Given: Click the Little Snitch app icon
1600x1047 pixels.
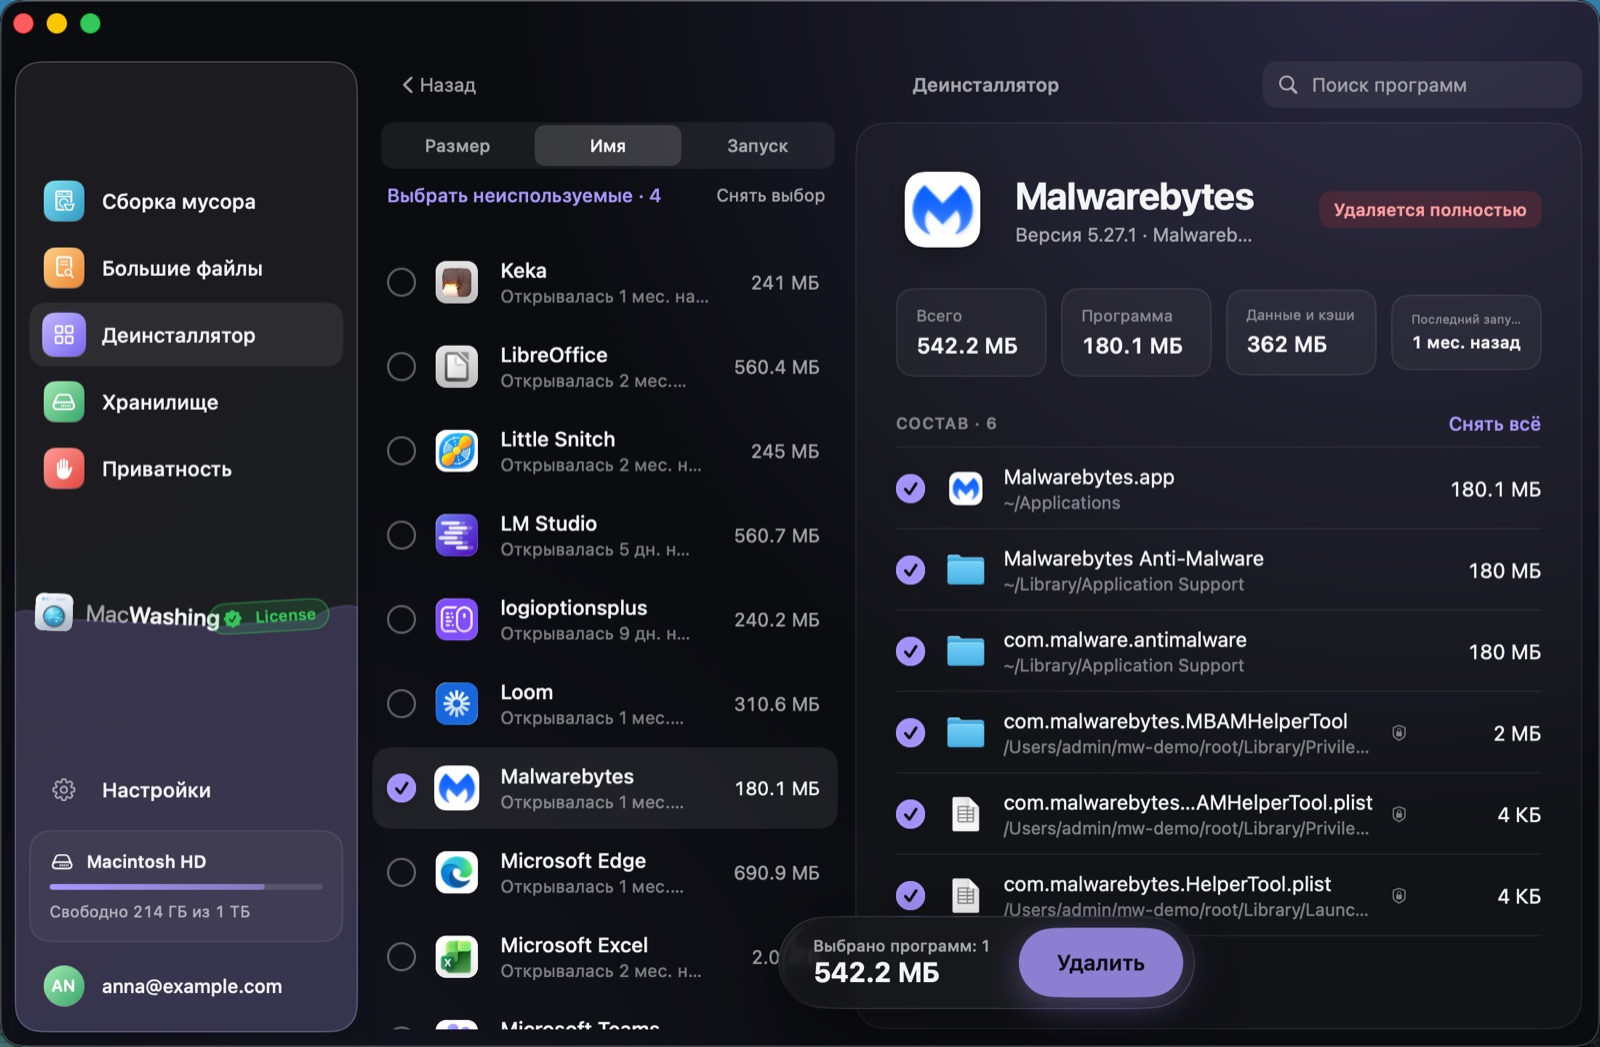Looking at the screenshot, I should 457,451.
